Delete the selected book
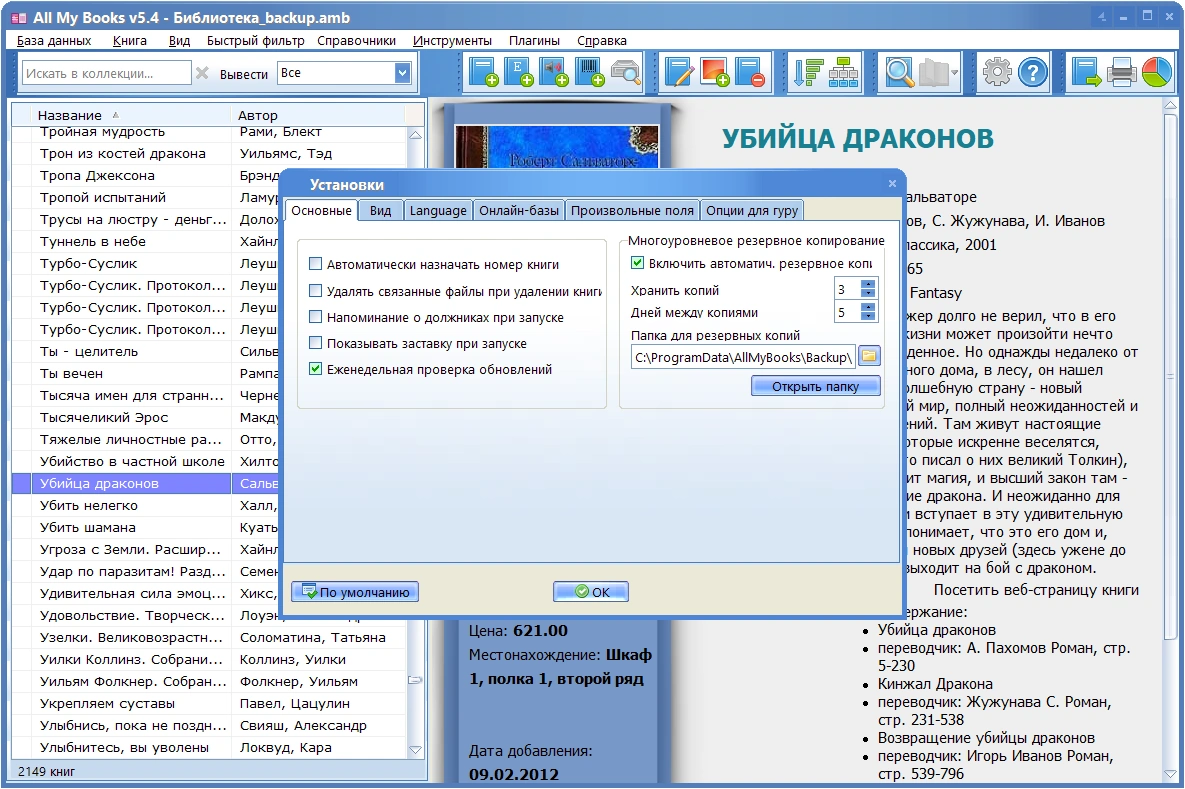This screenshot has width=1185, height=789. (746, 72)
